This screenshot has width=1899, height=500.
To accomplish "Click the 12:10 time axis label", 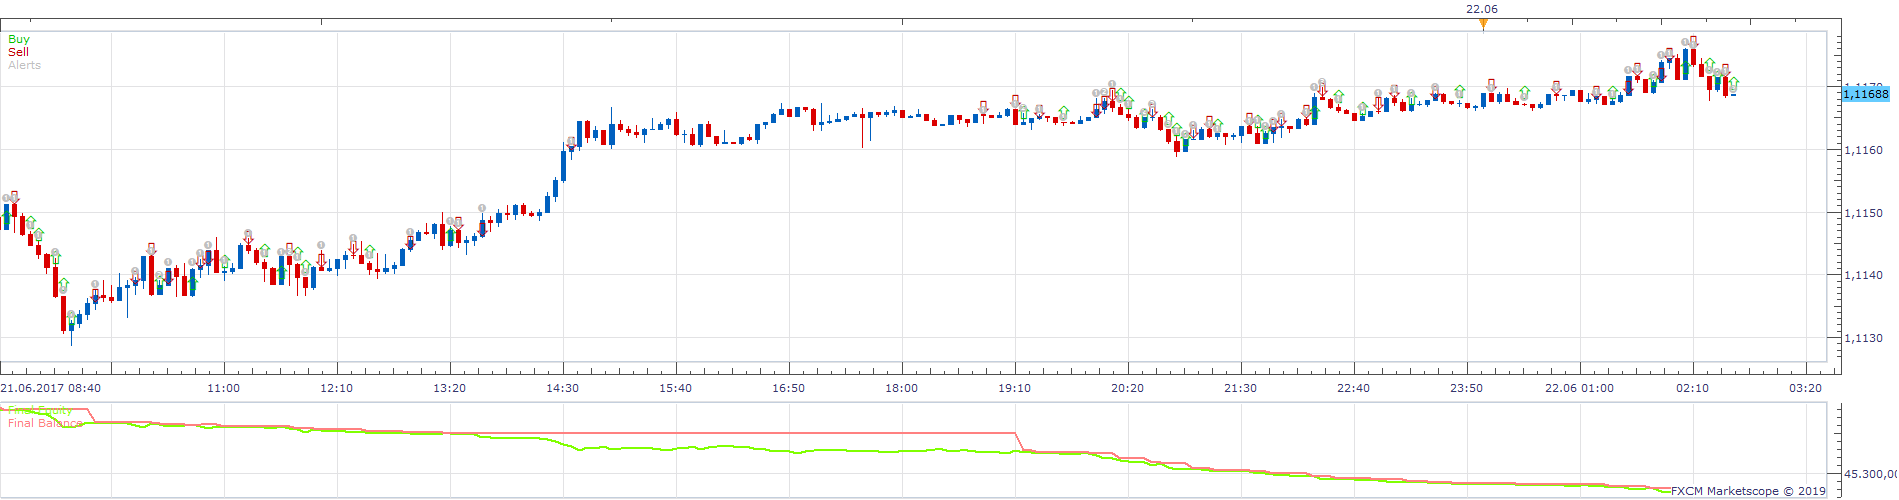I will tap(336, 388).
